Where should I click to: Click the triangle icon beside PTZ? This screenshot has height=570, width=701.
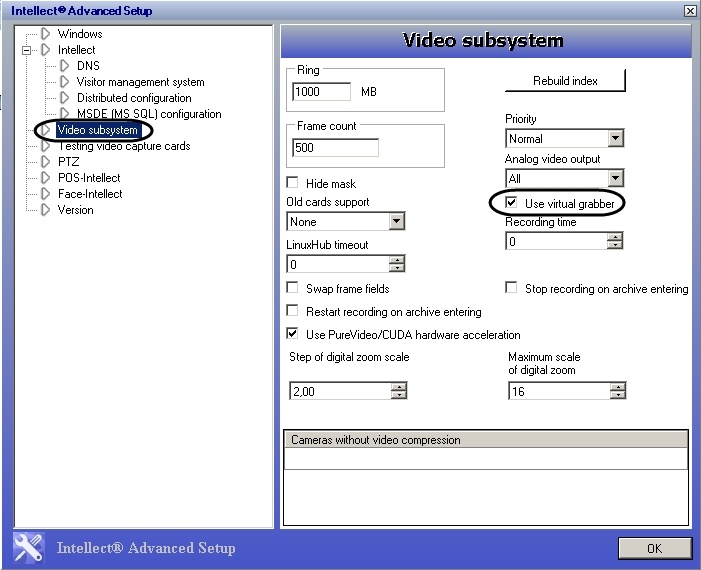(45, 162)
